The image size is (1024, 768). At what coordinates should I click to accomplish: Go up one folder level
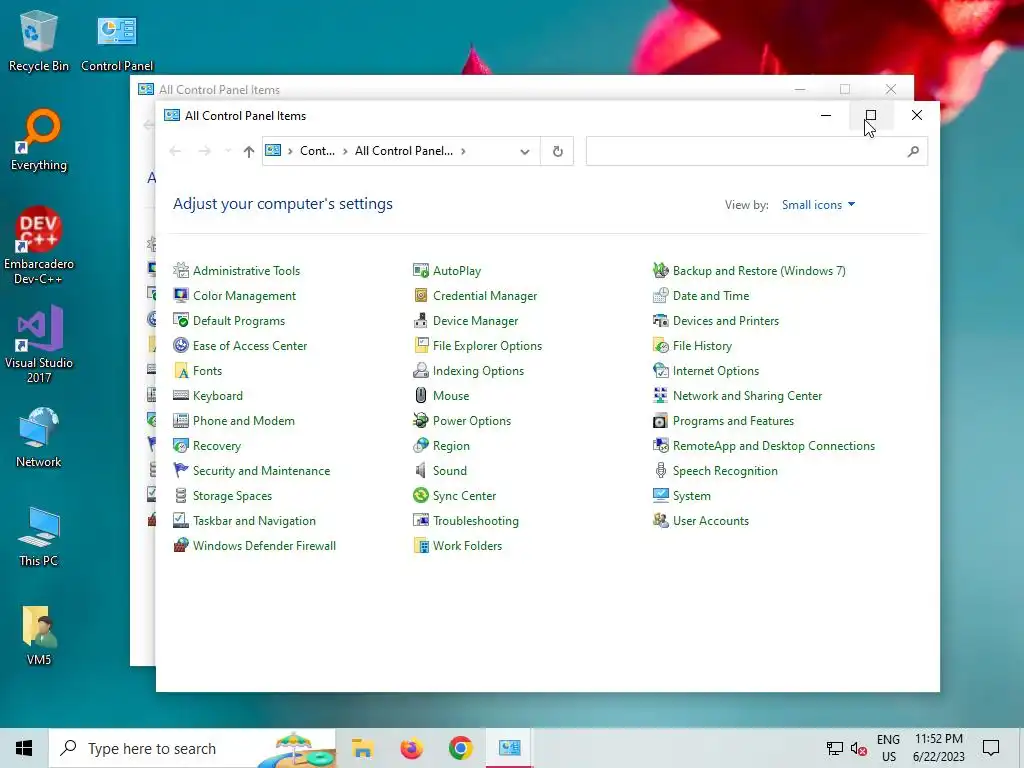click(248, 152)
